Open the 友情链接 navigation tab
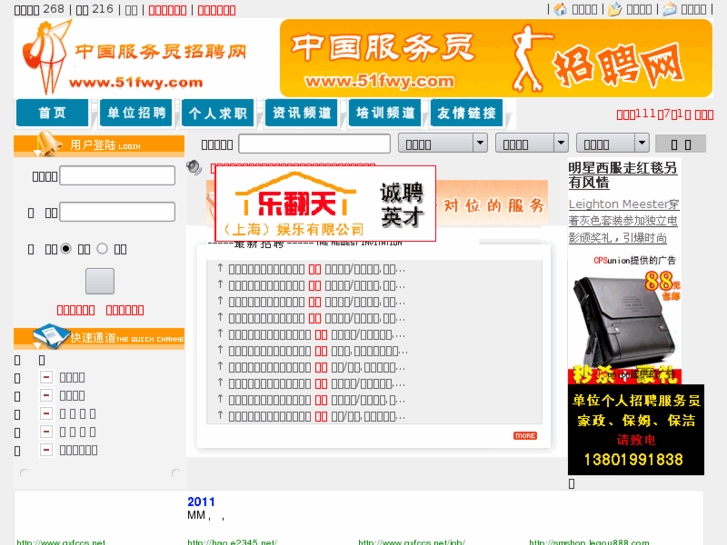 tap(466, 113)
